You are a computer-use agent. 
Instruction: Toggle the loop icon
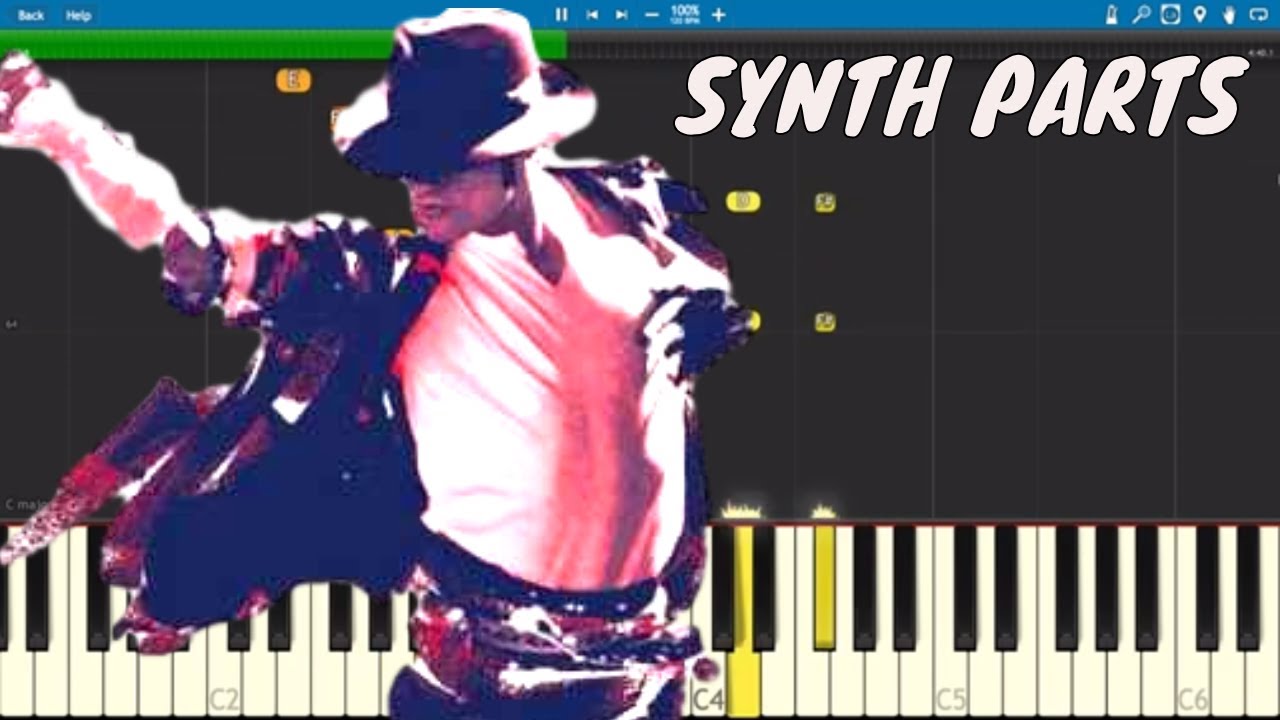(1259, 14)
